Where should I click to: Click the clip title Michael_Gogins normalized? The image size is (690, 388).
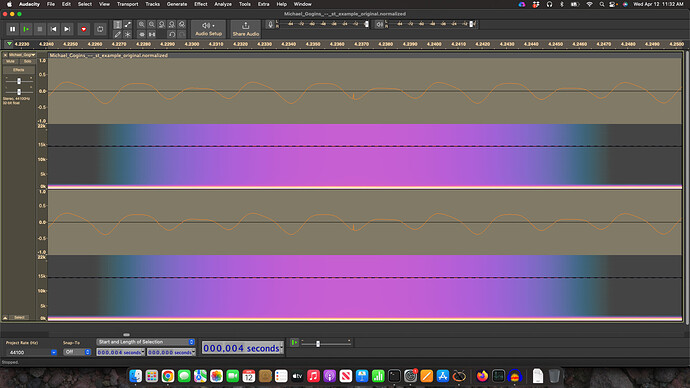point(109,55)
